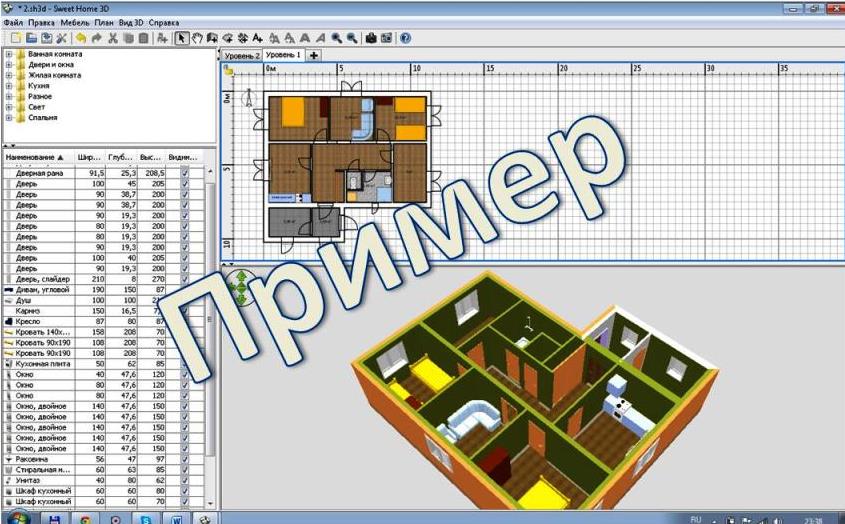Redo the last undone action

tap(96, 38)
